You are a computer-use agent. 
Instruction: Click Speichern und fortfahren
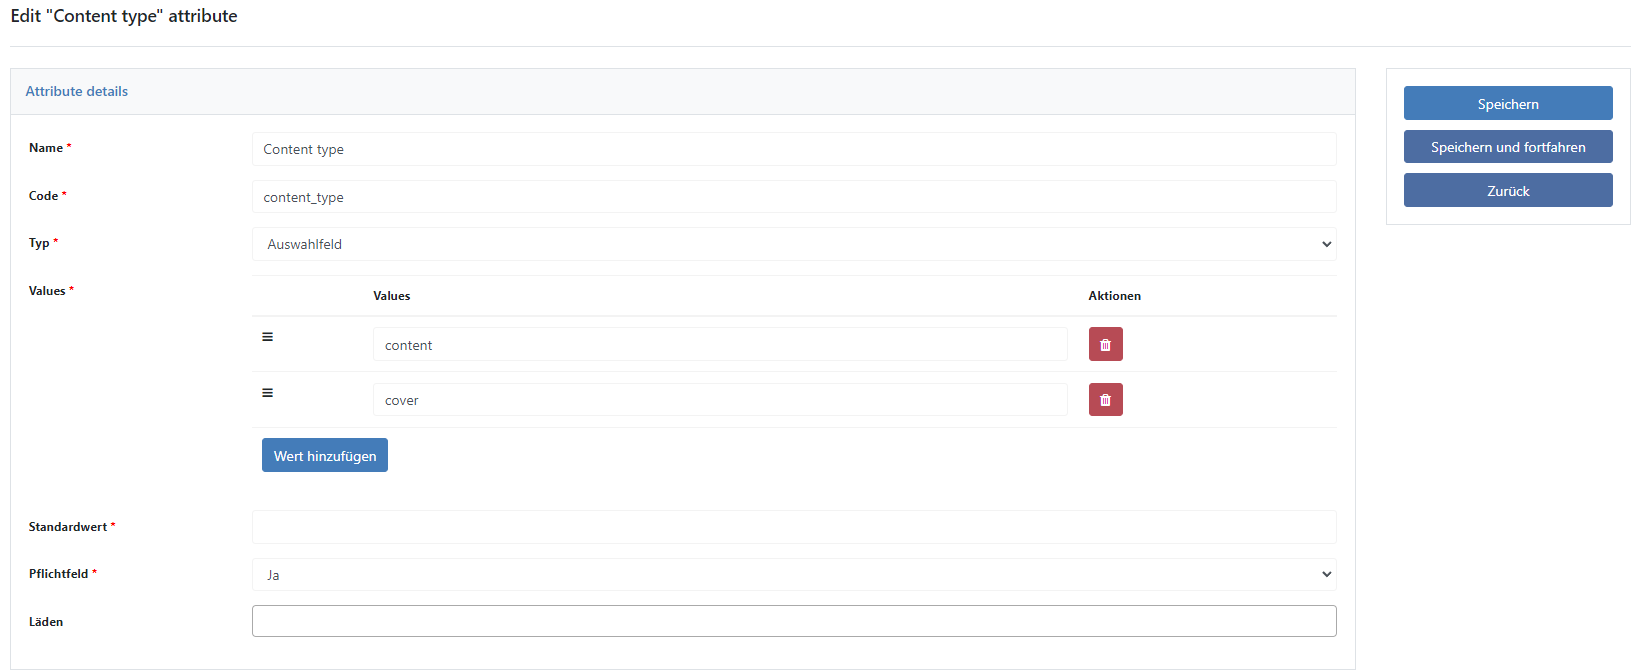click(x=1508, y=147)
